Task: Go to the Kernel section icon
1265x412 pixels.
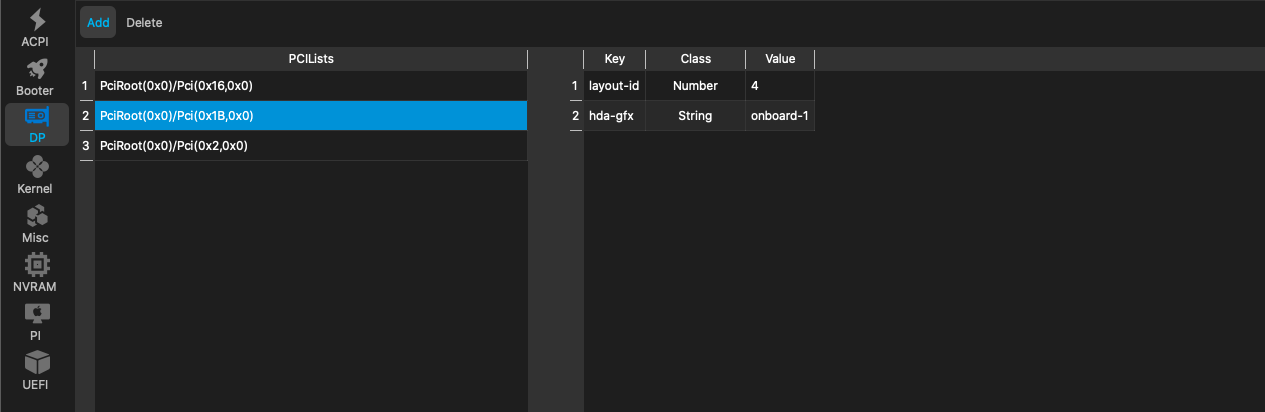Action: 36,166
